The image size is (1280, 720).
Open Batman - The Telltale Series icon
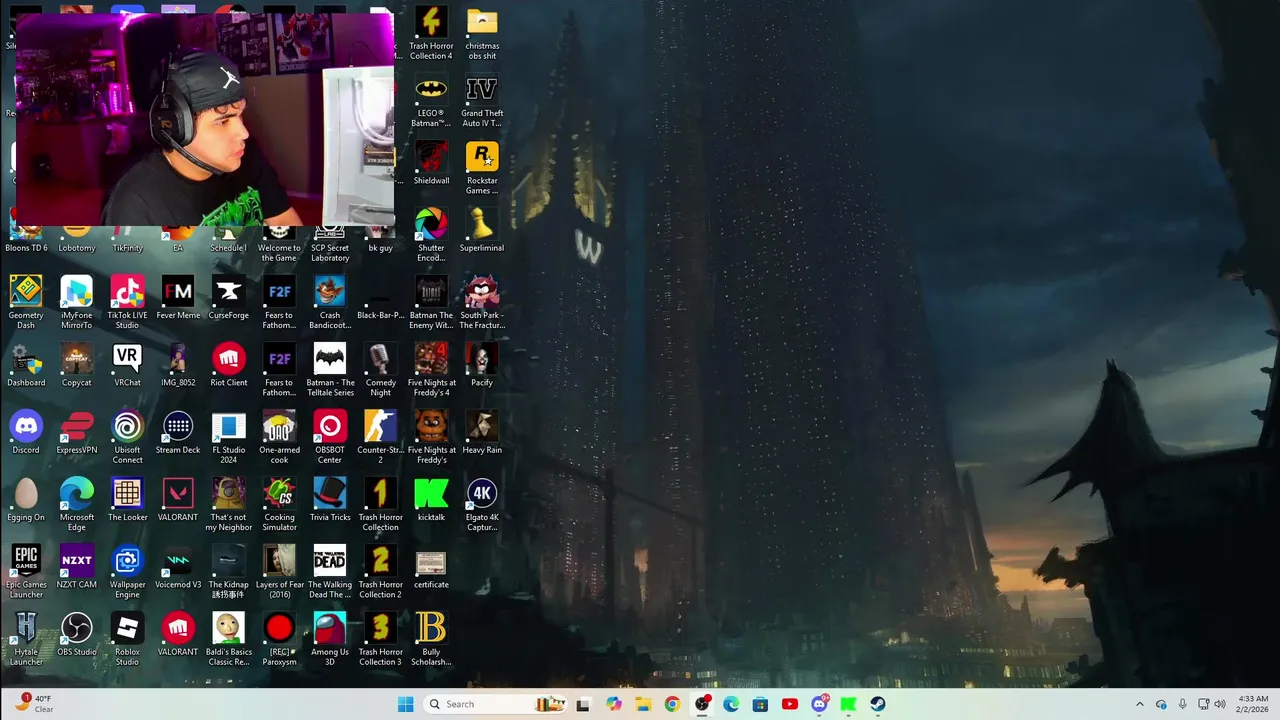[330, 370]
